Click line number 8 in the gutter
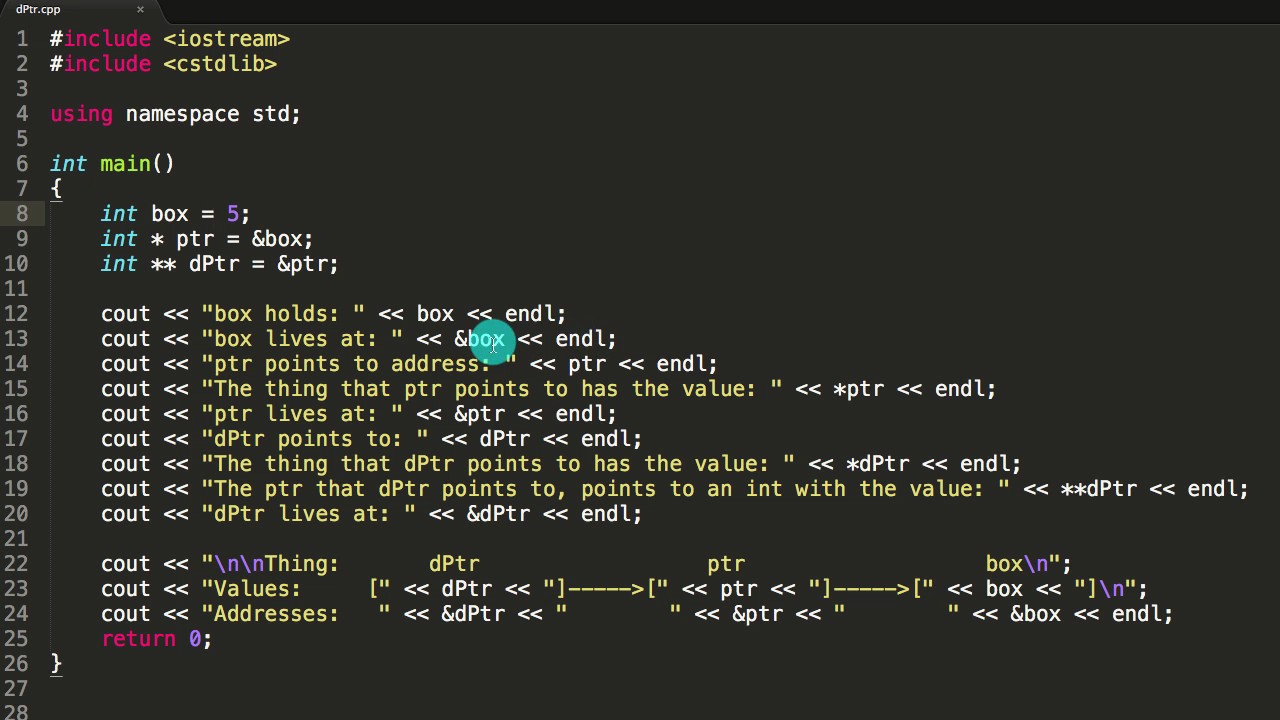The width and height of the screenshot is (1280, 720). [x=22, y=214]
